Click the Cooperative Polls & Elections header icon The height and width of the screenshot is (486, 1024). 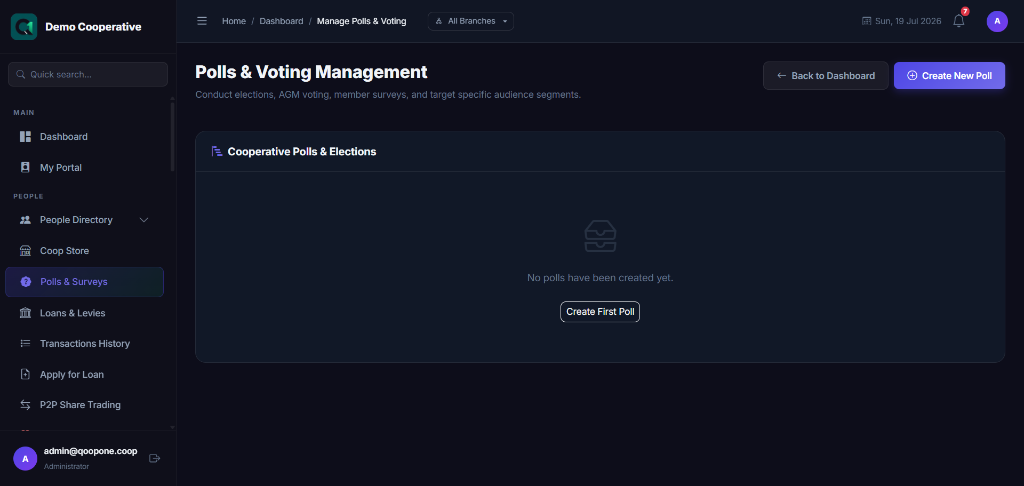click(x=217, y=152)
